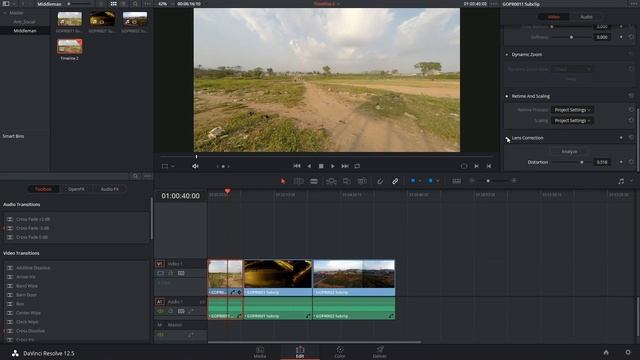This screenshot has height=360, width=640.
Task: Open the Toolbox tab in effects library
Action: [43, 189]
